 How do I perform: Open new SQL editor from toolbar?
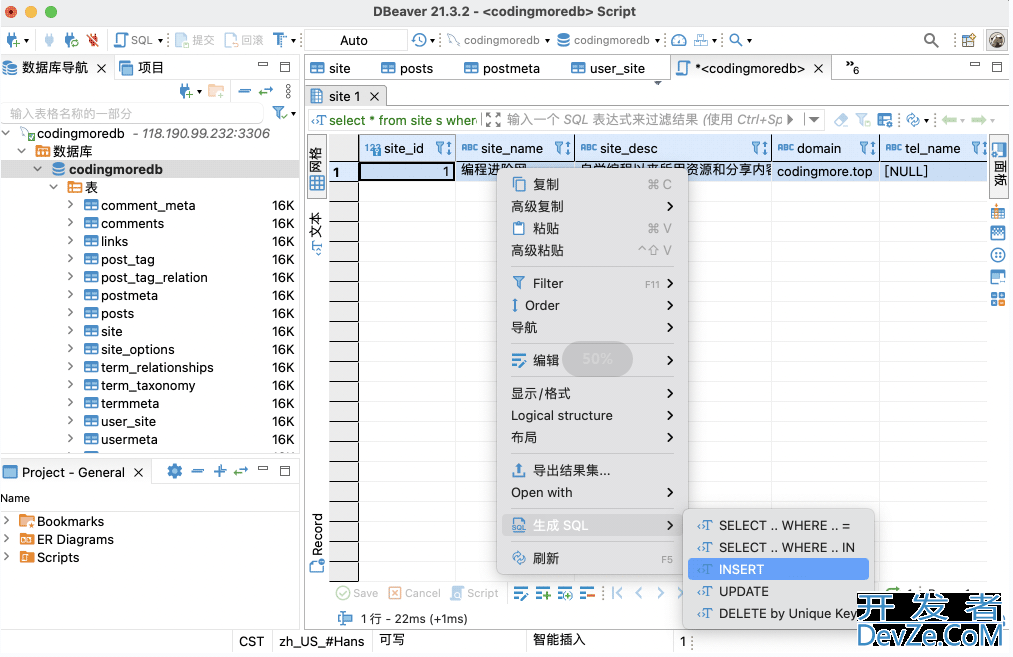[133, 40]
